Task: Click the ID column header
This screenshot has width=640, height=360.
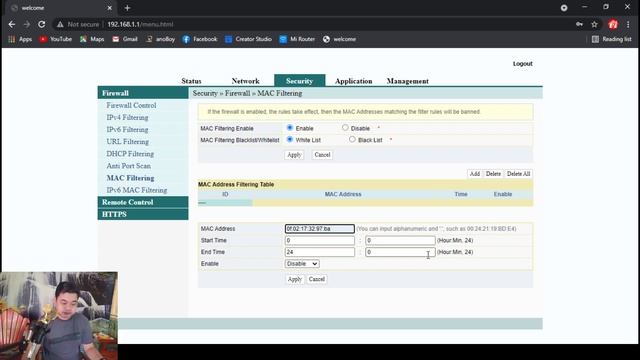Action: click(x=225, y=194)
